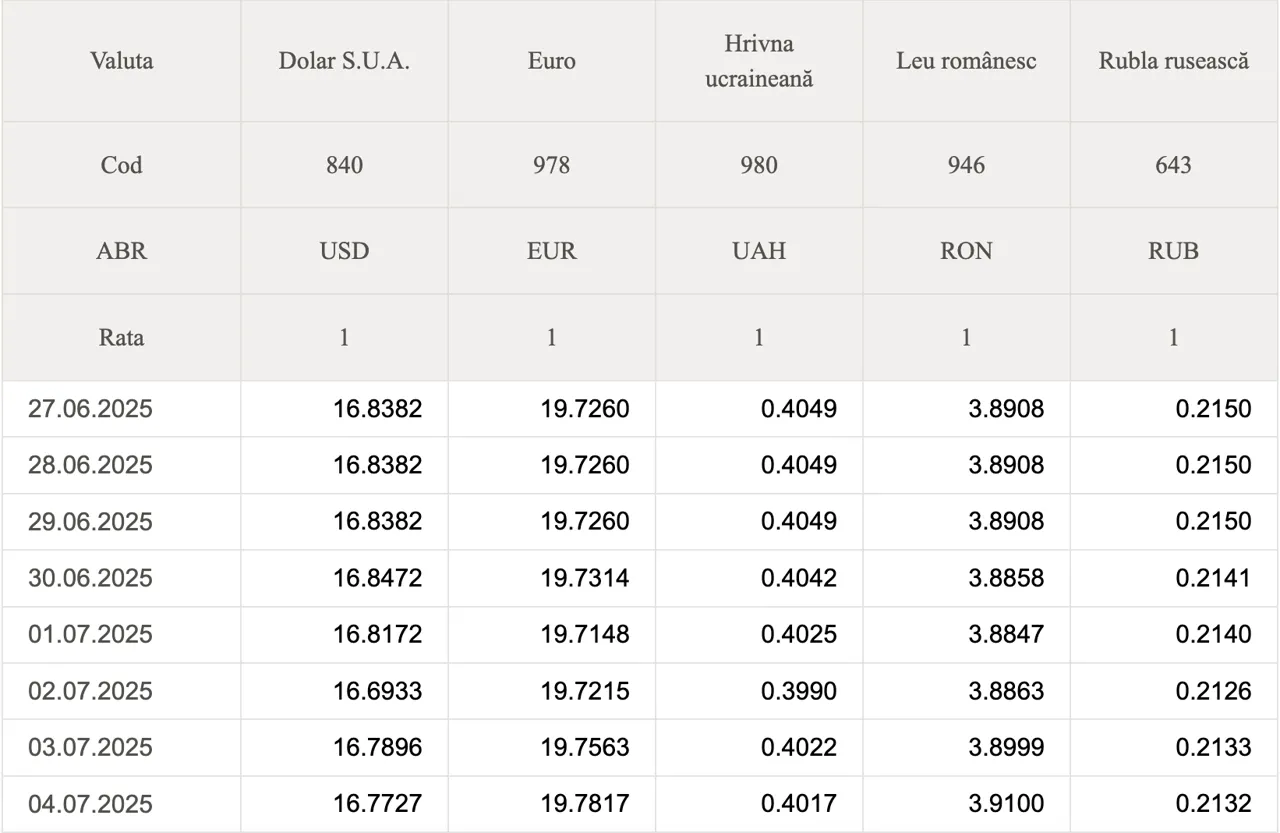Screen dimensions: 1280x833
Task: Select the 27.06.2025 date row
Action: 90,409
